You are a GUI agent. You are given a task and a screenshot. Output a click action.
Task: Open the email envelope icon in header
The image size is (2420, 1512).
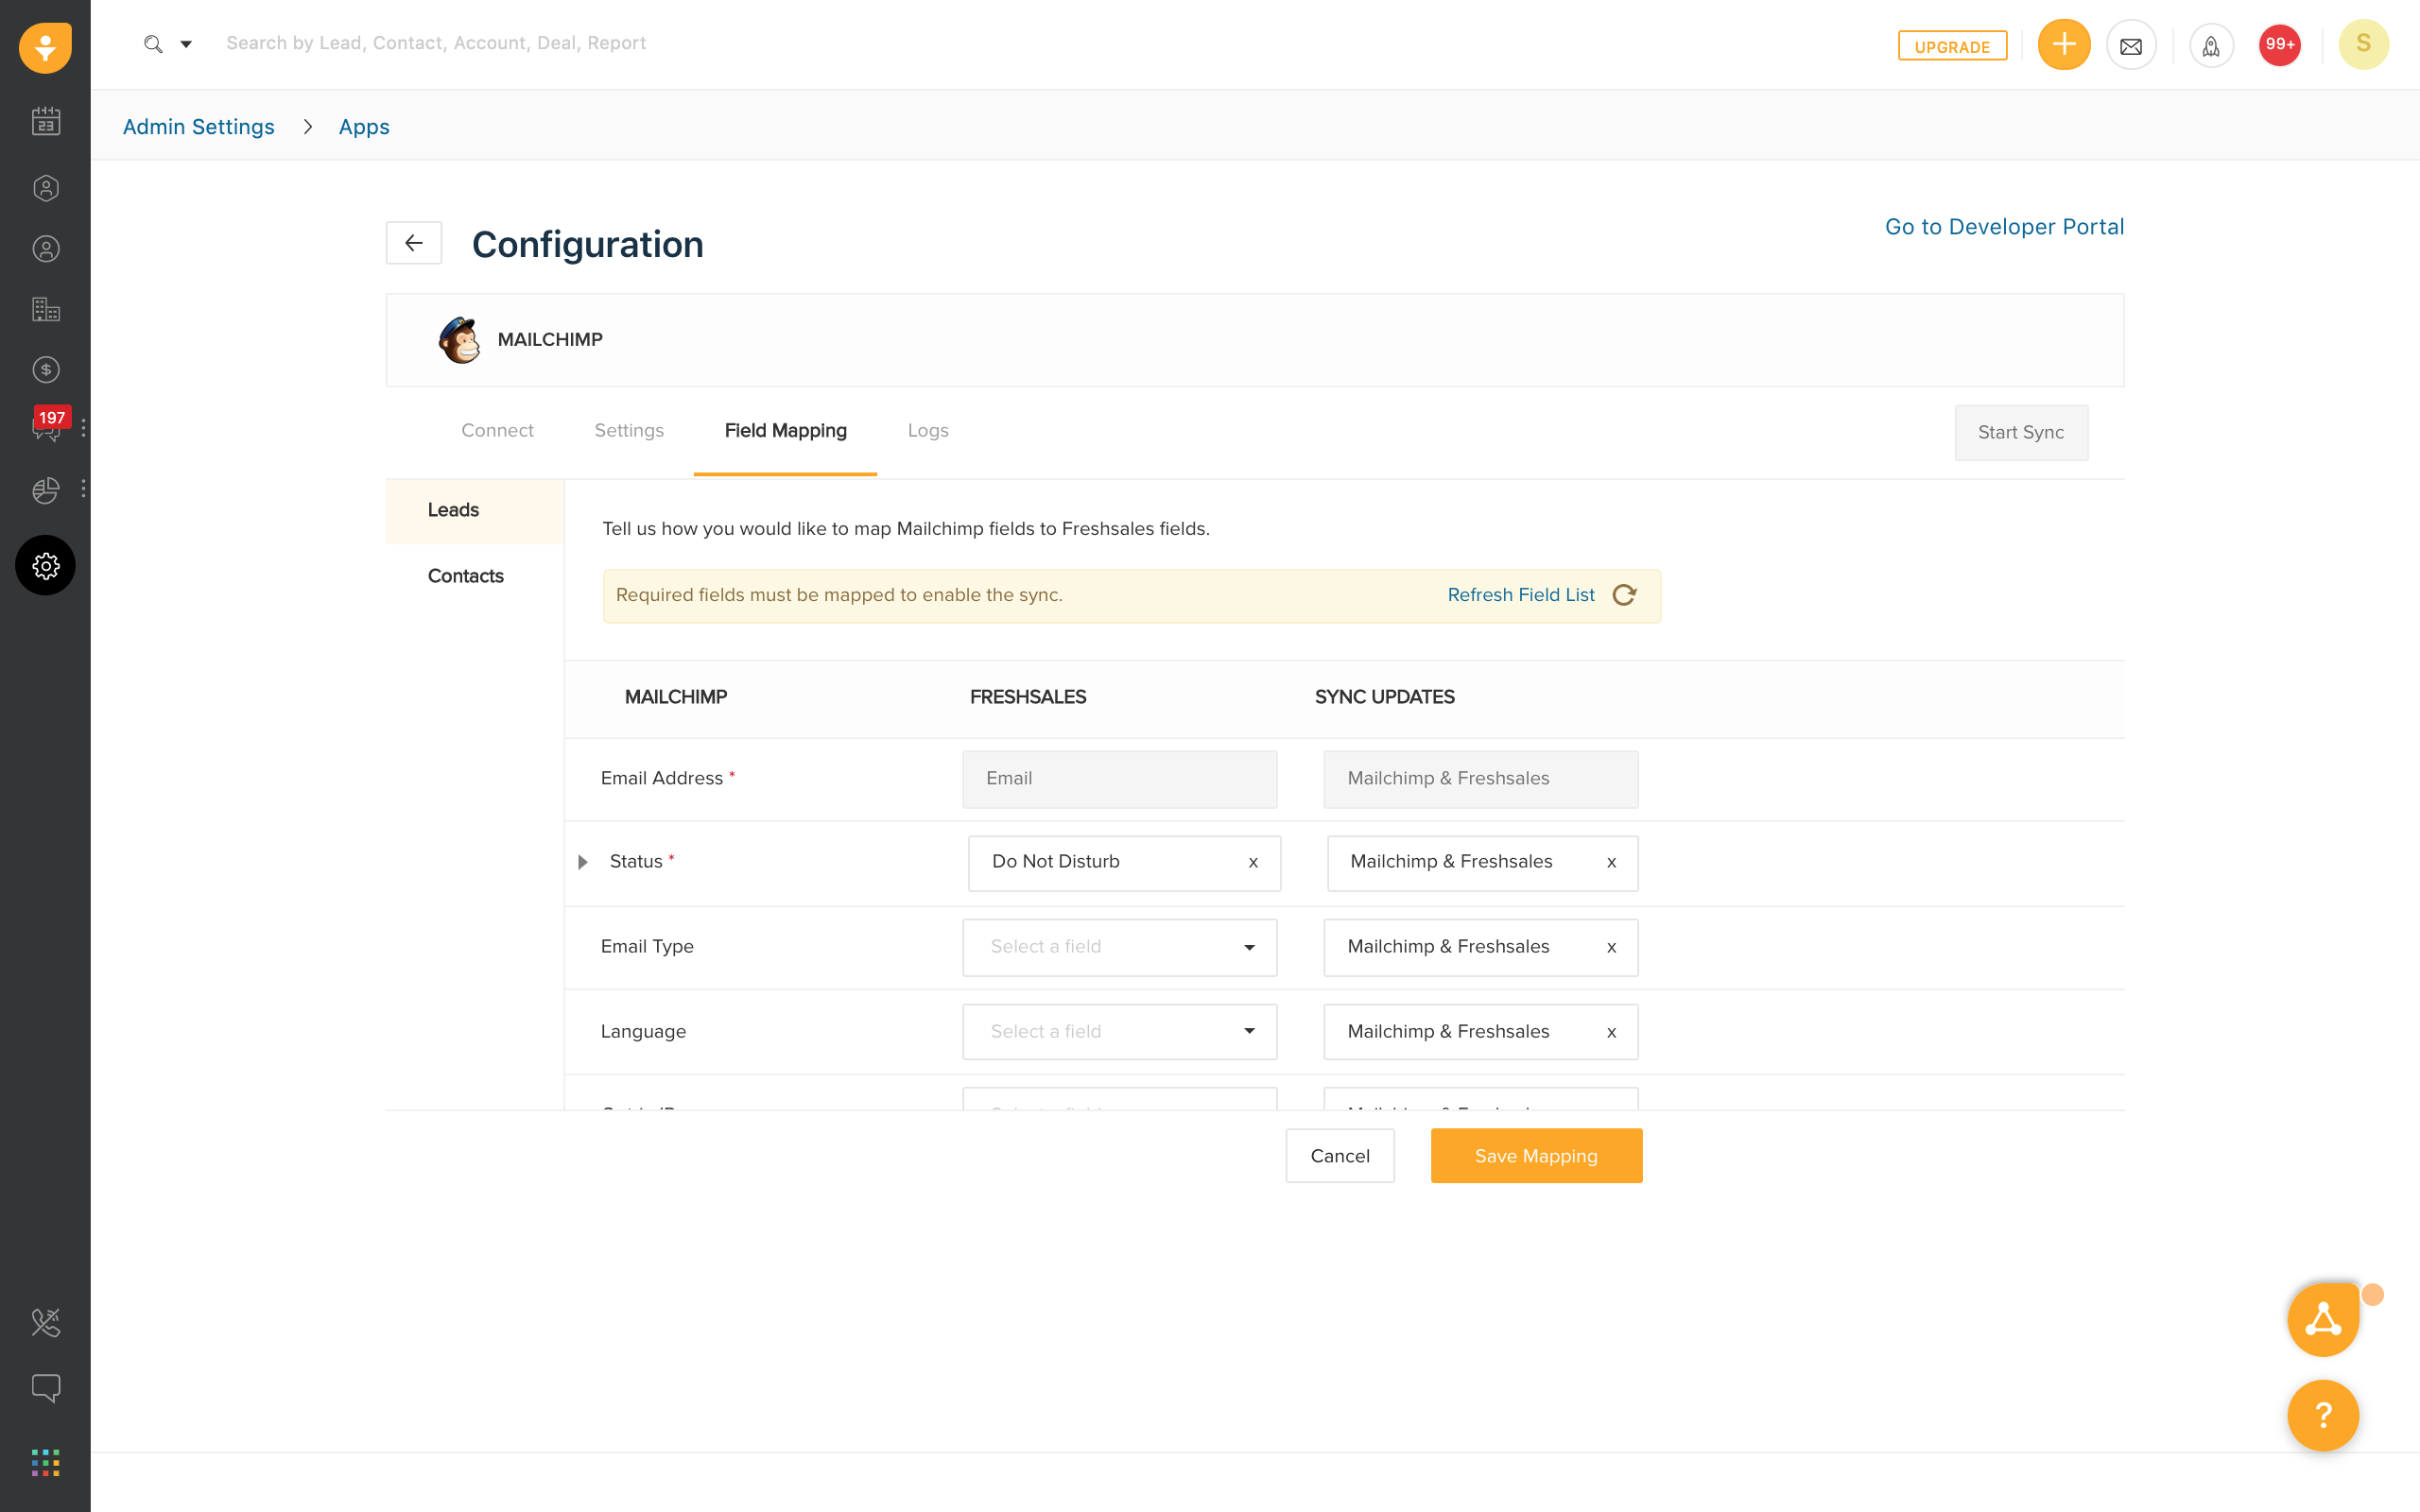tap(2130, 45)
